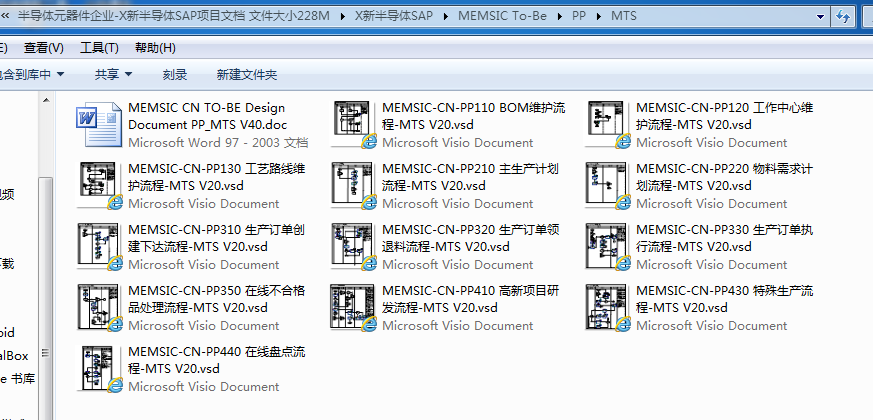Select the PP350 在线不合格品处理流程 Visio file icon
873x420 pixels.
pos(99,307)
